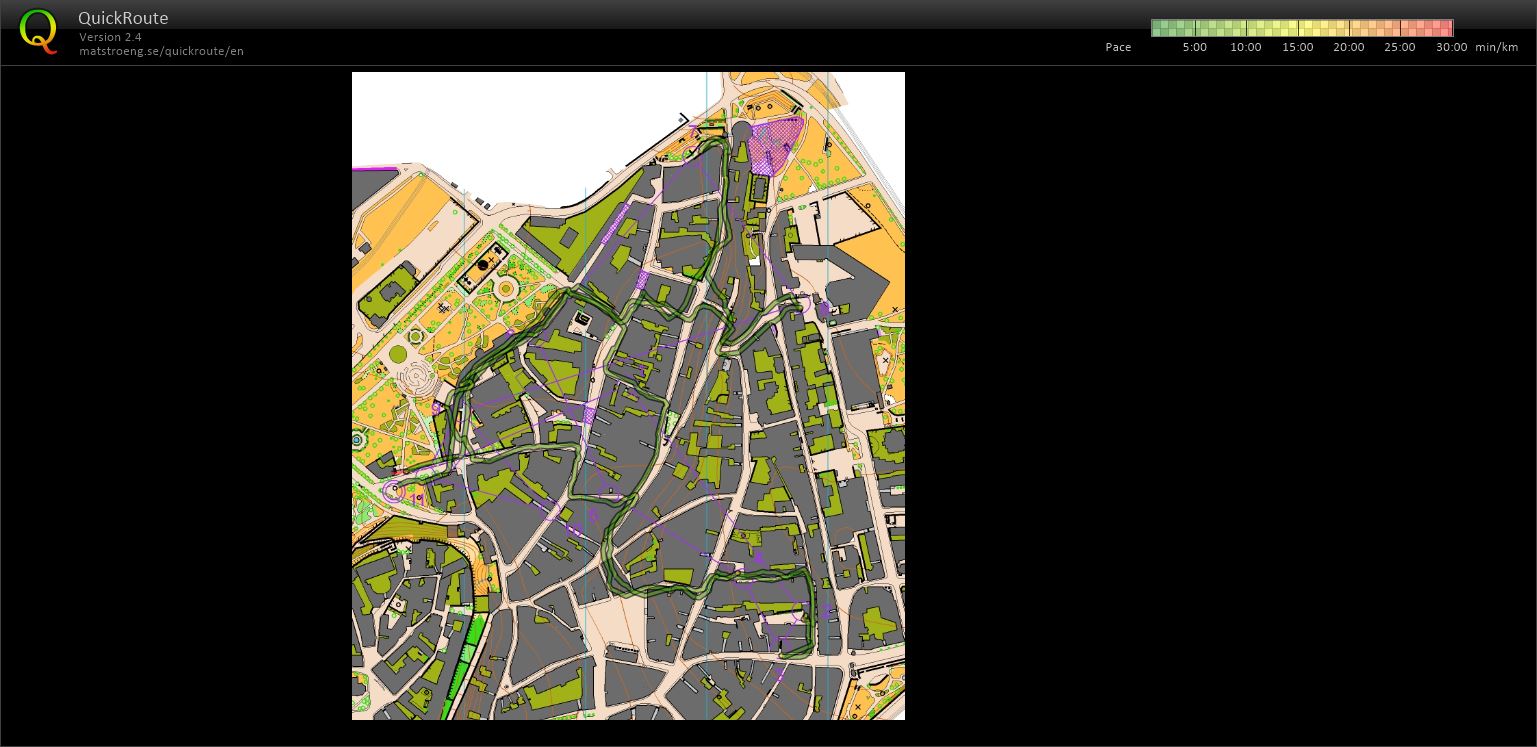Viewport: 1537px width, 747px height.
Task: Click the Pace label in the header
Action: (x=1118, y=47)
